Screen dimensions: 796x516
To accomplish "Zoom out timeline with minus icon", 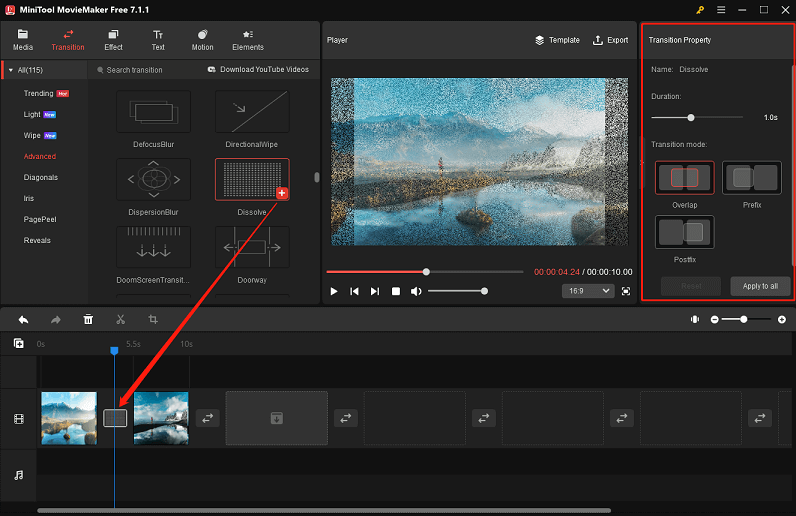I will pyautogui.click(x=715, y=319).
